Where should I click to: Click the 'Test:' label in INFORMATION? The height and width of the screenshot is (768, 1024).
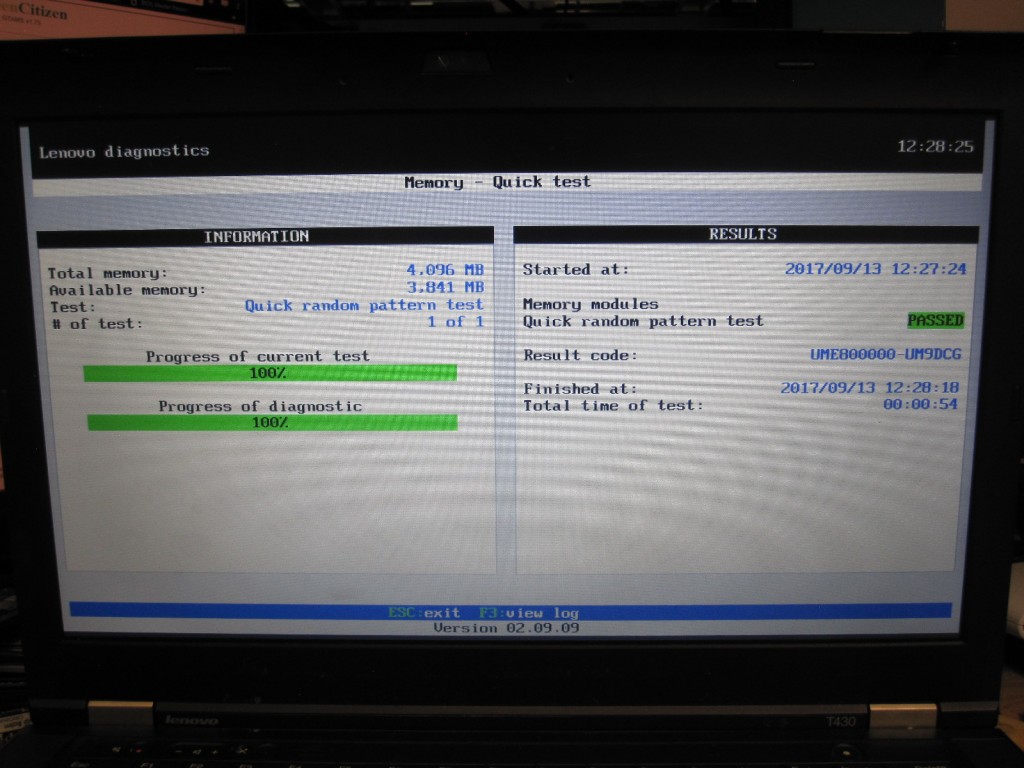click(72, 307)
